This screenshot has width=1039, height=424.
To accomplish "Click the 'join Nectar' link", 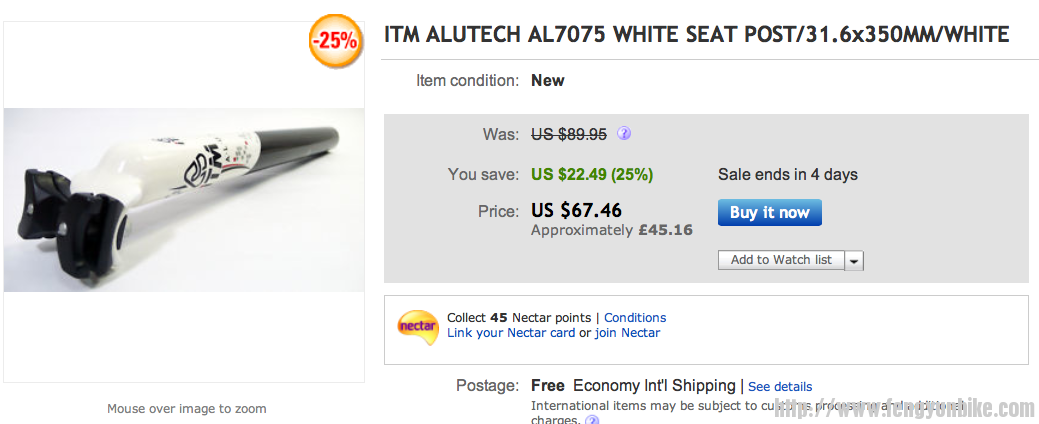I will 627,333.
